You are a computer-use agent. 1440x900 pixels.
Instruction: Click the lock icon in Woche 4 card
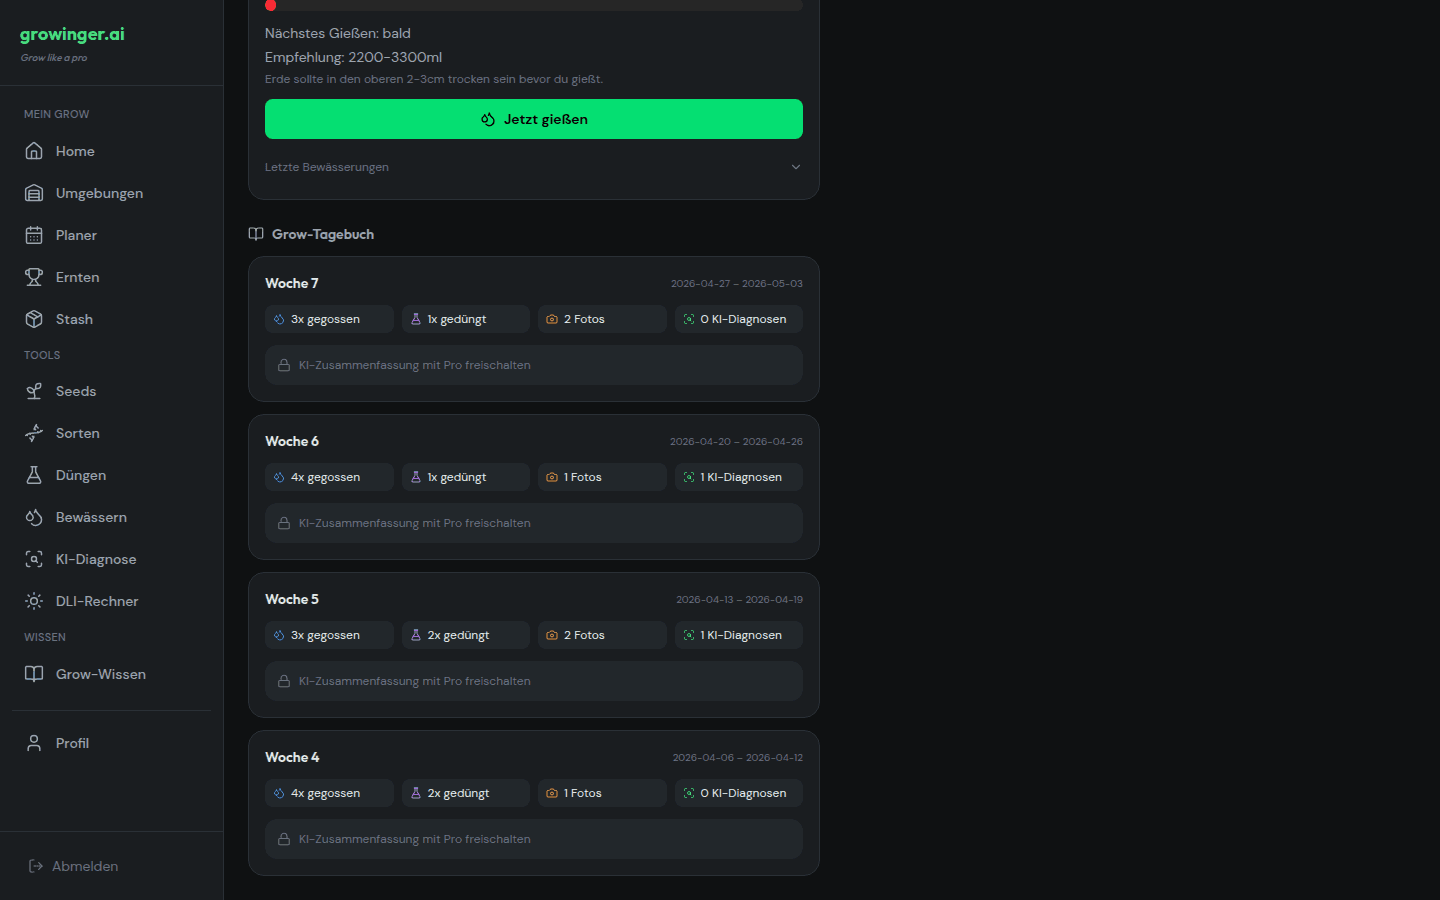point(284,839)
